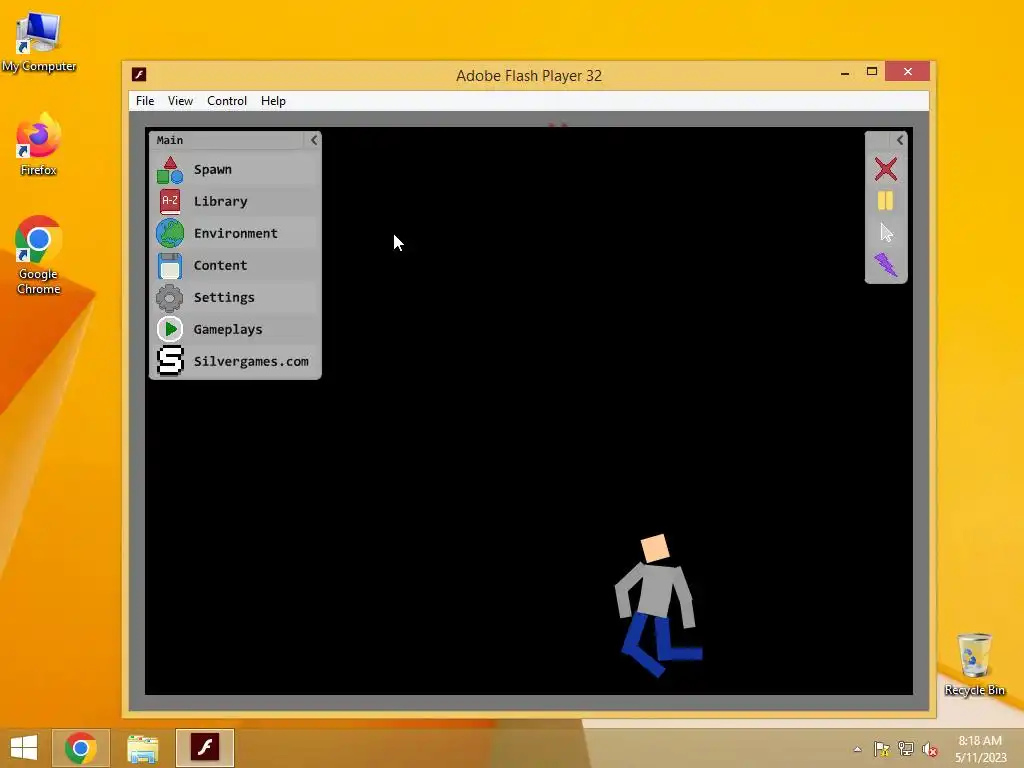
Task: Click the Content floppy disk icon
Action: (x=170, y=266)
